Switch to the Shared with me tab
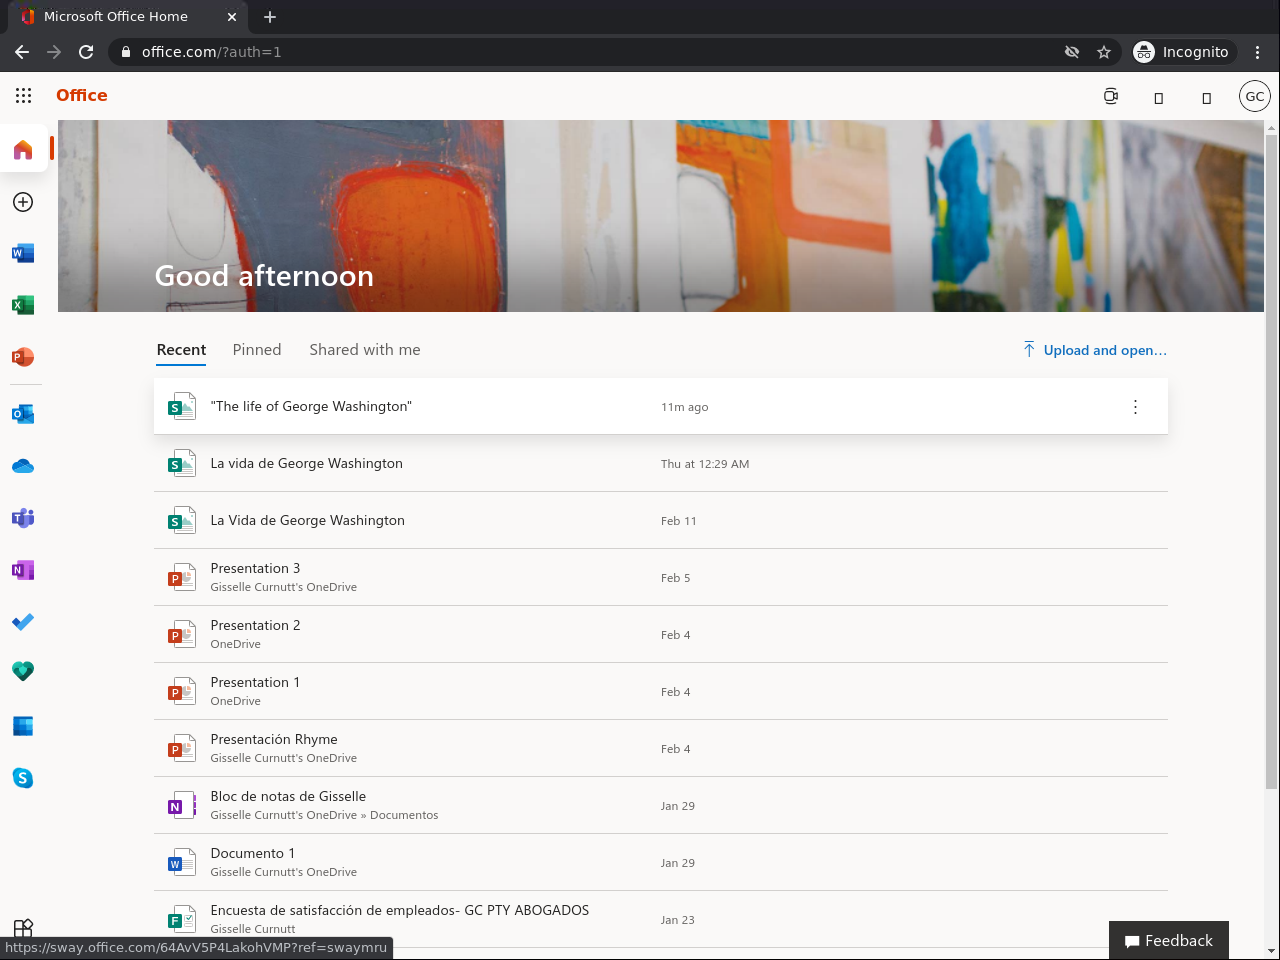1280x960 pixels. tap(365, 350)
